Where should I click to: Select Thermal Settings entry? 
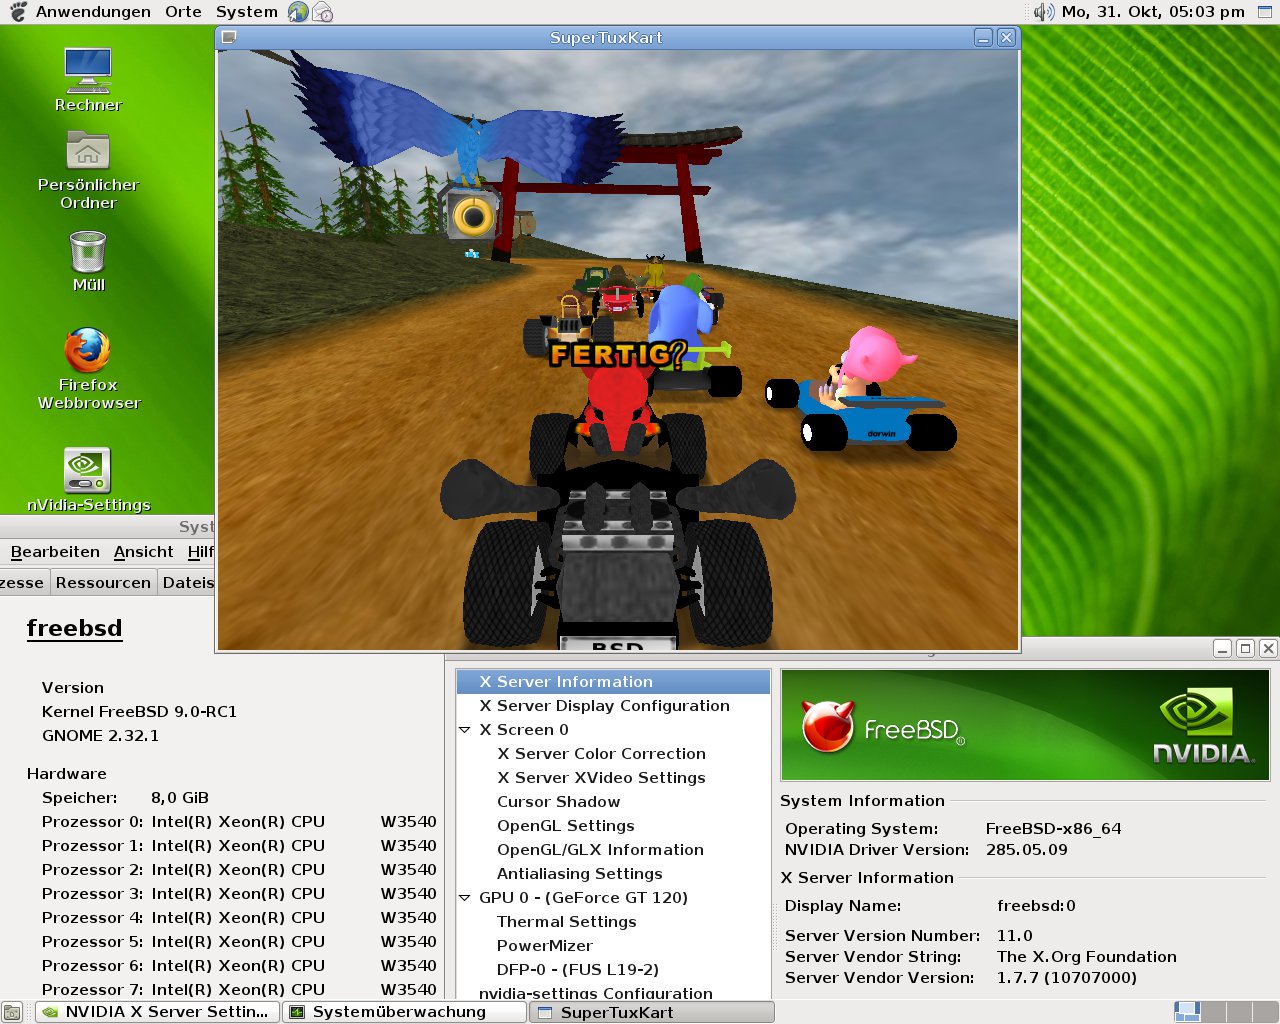click(566, 922)
